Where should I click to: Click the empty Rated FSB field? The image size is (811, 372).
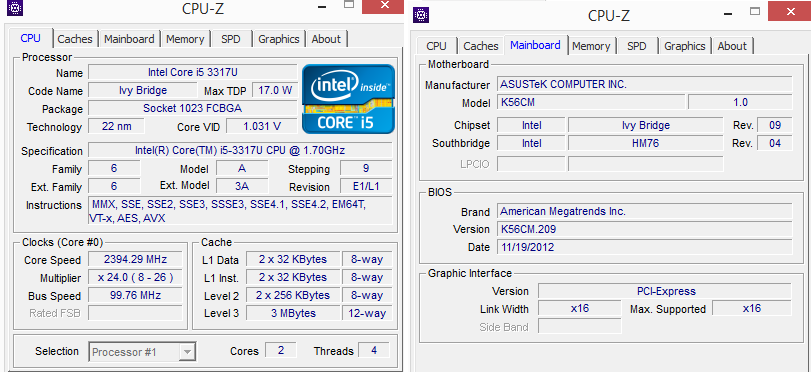point(136,313)
